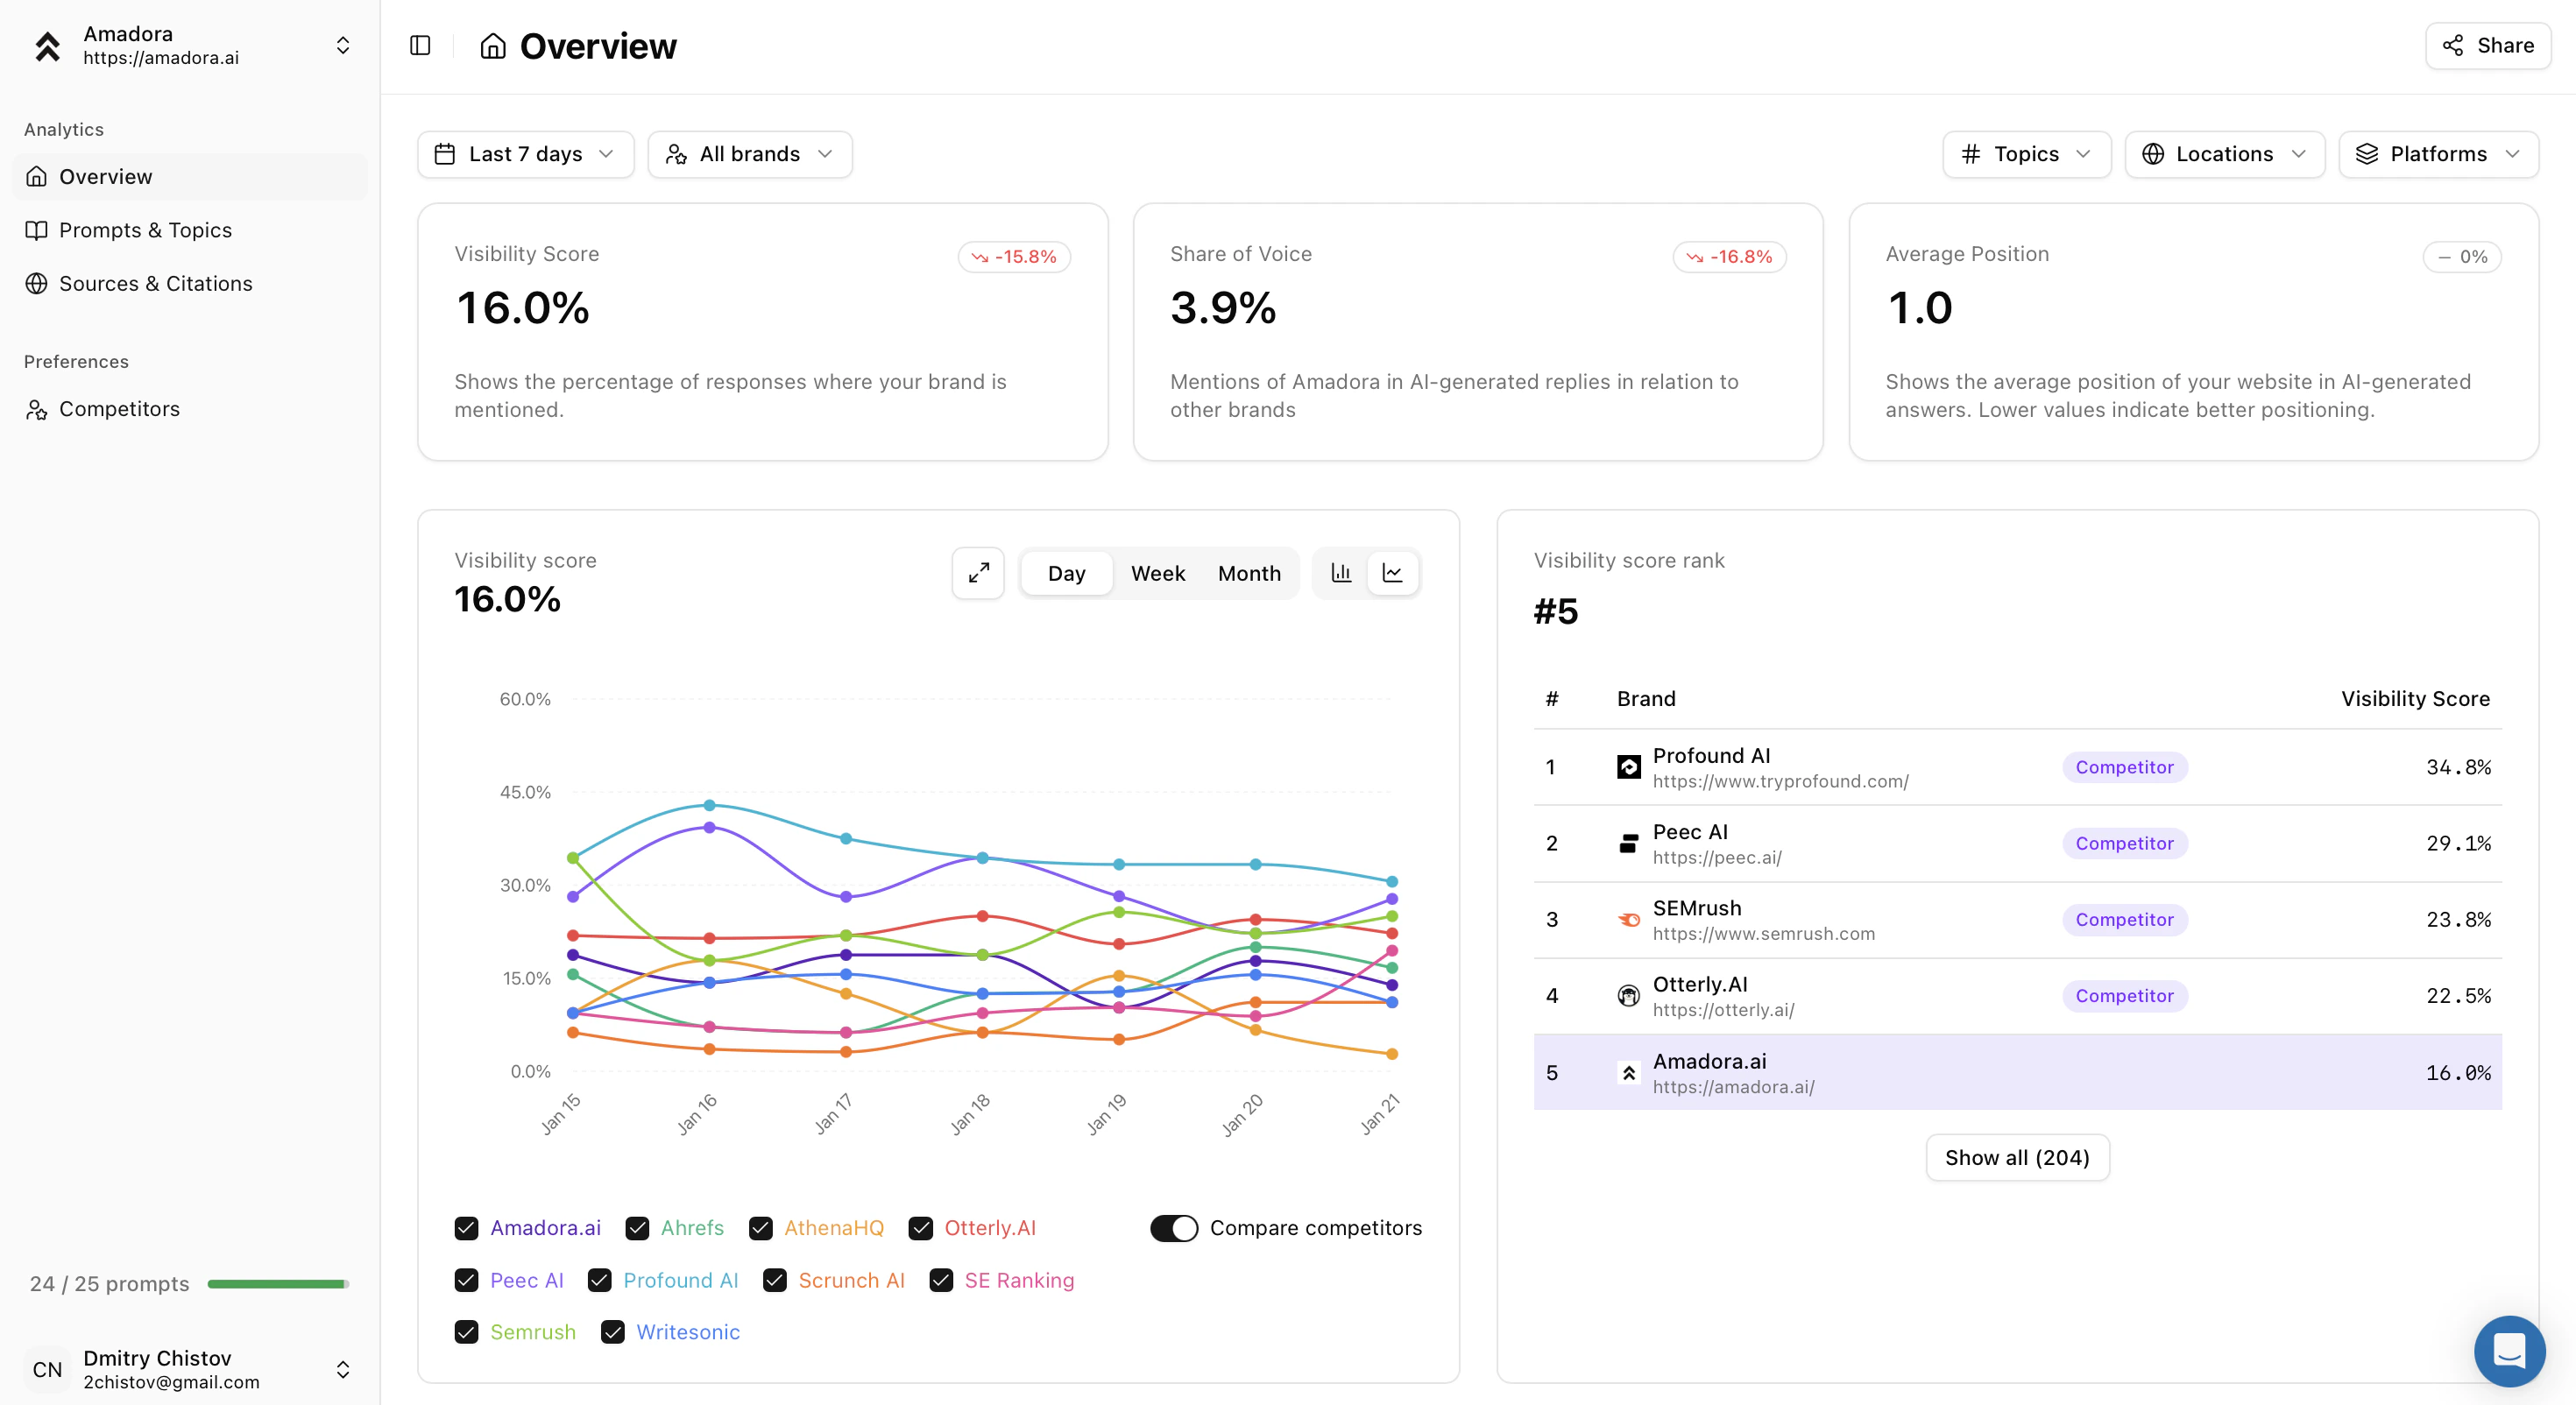
Task: Click the home icon beside Overview title
Action: (492, 46)
